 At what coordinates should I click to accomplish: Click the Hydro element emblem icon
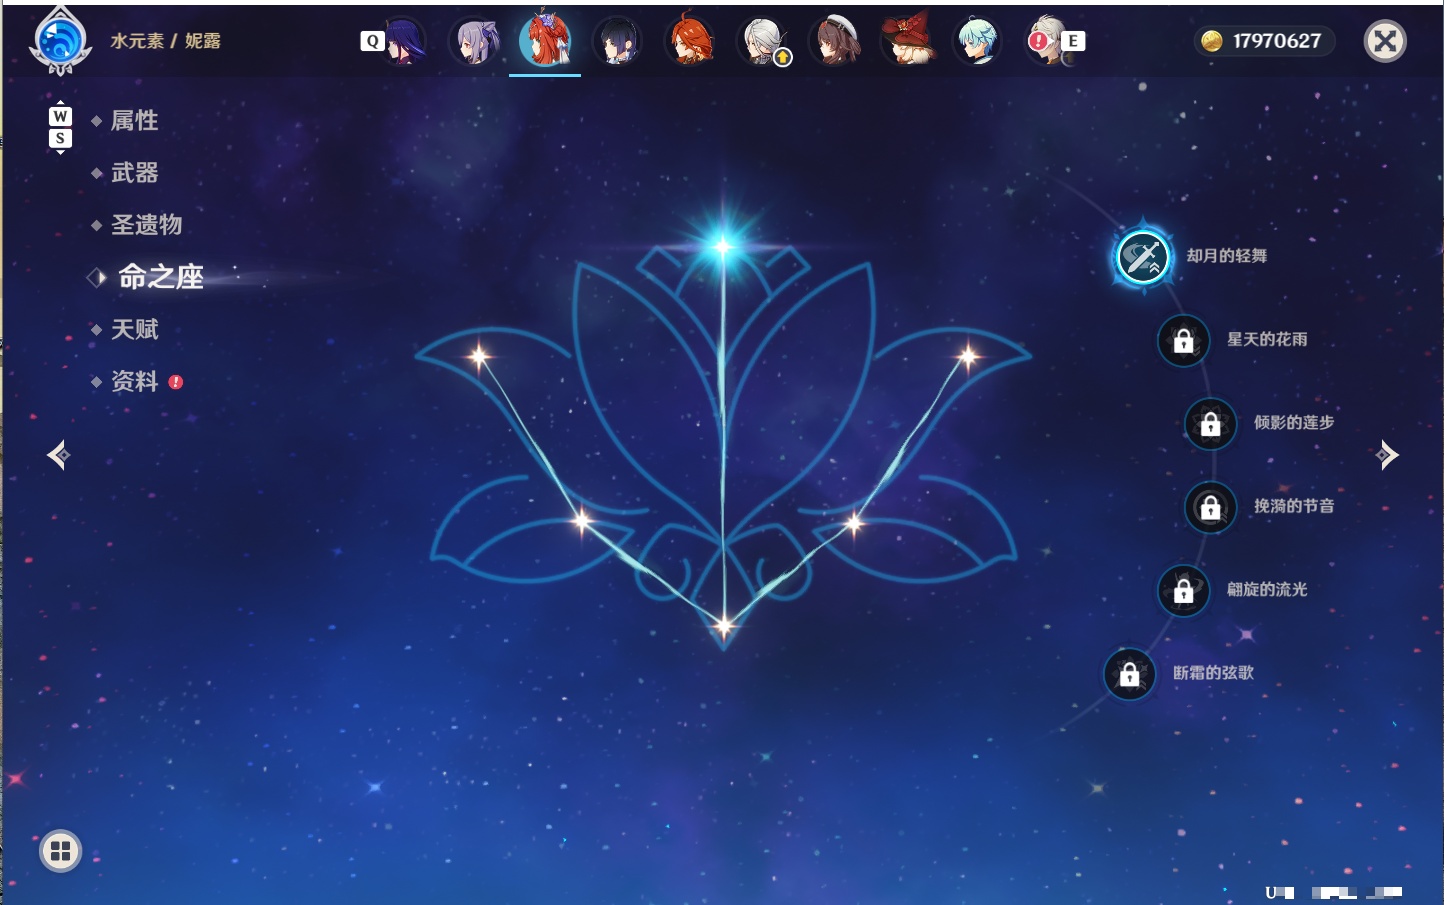pyautogui.click(x=61, y=41)
